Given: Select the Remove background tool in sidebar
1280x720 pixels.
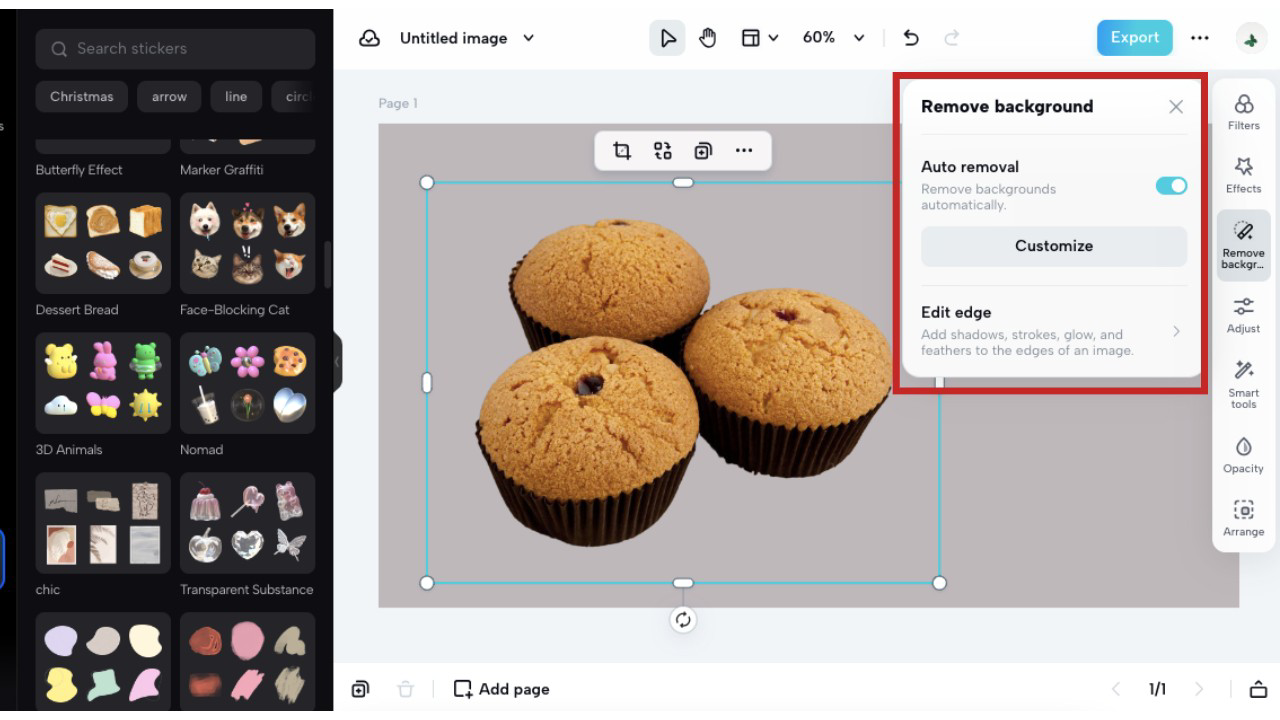Looking at the screenshot, I should point(1244,245).
